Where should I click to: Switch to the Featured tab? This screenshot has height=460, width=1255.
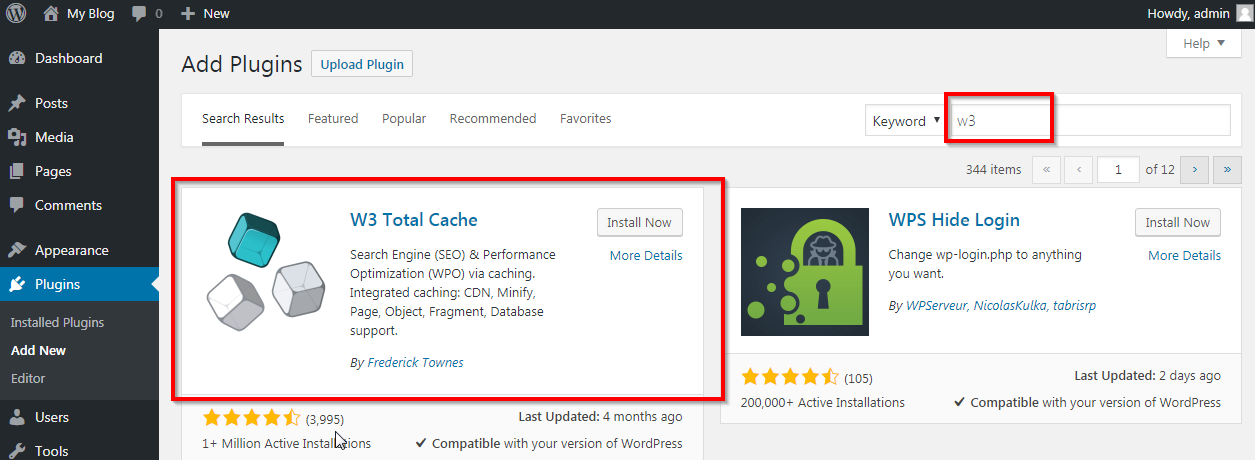click(333, 118)
